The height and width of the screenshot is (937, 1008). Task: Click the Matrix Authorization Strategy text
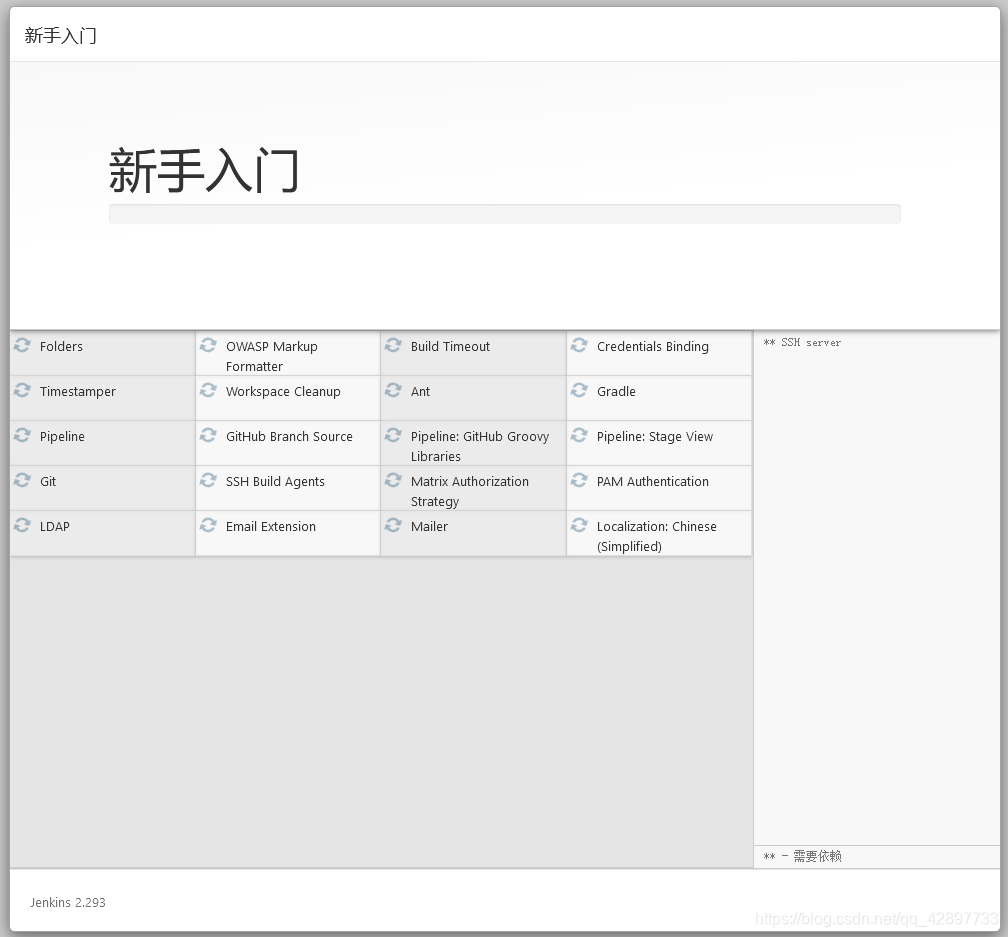coord(469,491)
